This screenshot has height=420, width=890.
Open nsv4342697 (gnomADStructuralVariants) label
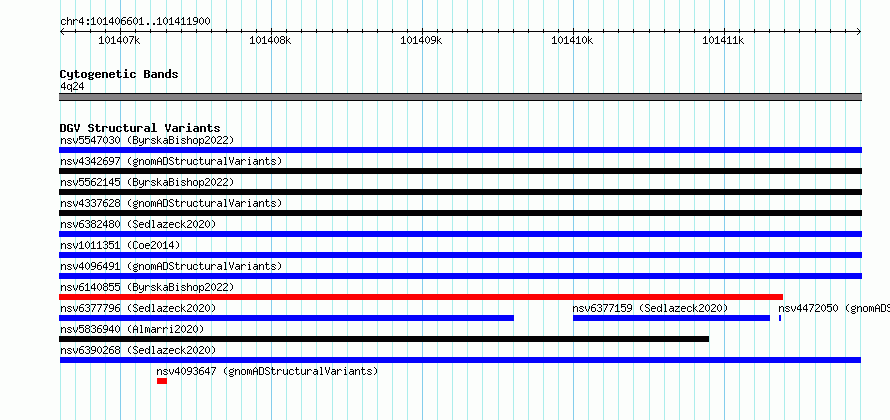point(171,161)
